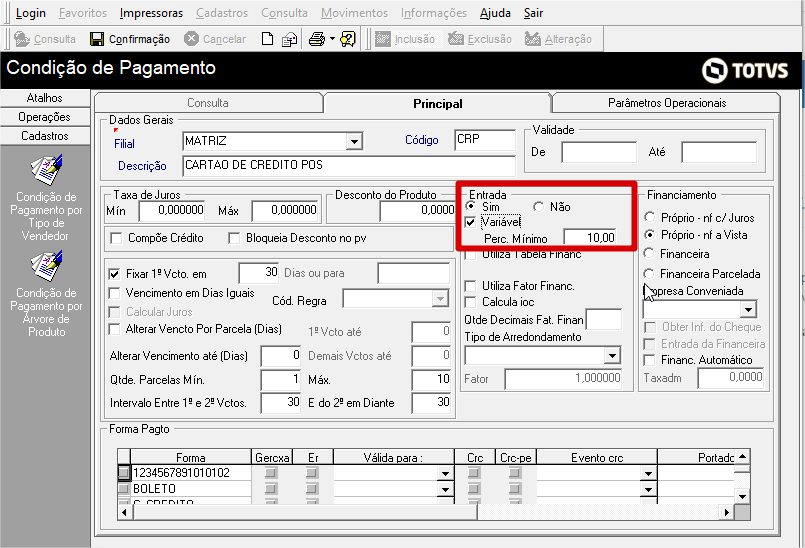Click the grid vertical scroll up arrow
This screenshot has width=805, height=548.
click(x=742, y=456)
